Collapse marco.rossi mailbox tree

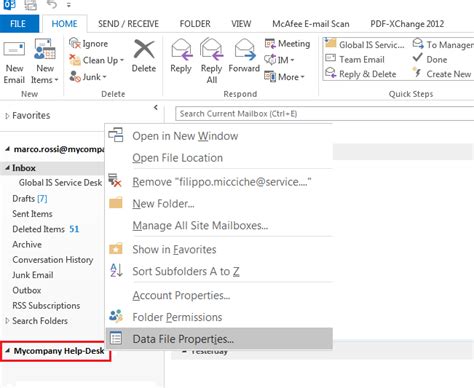click(7, 150)
